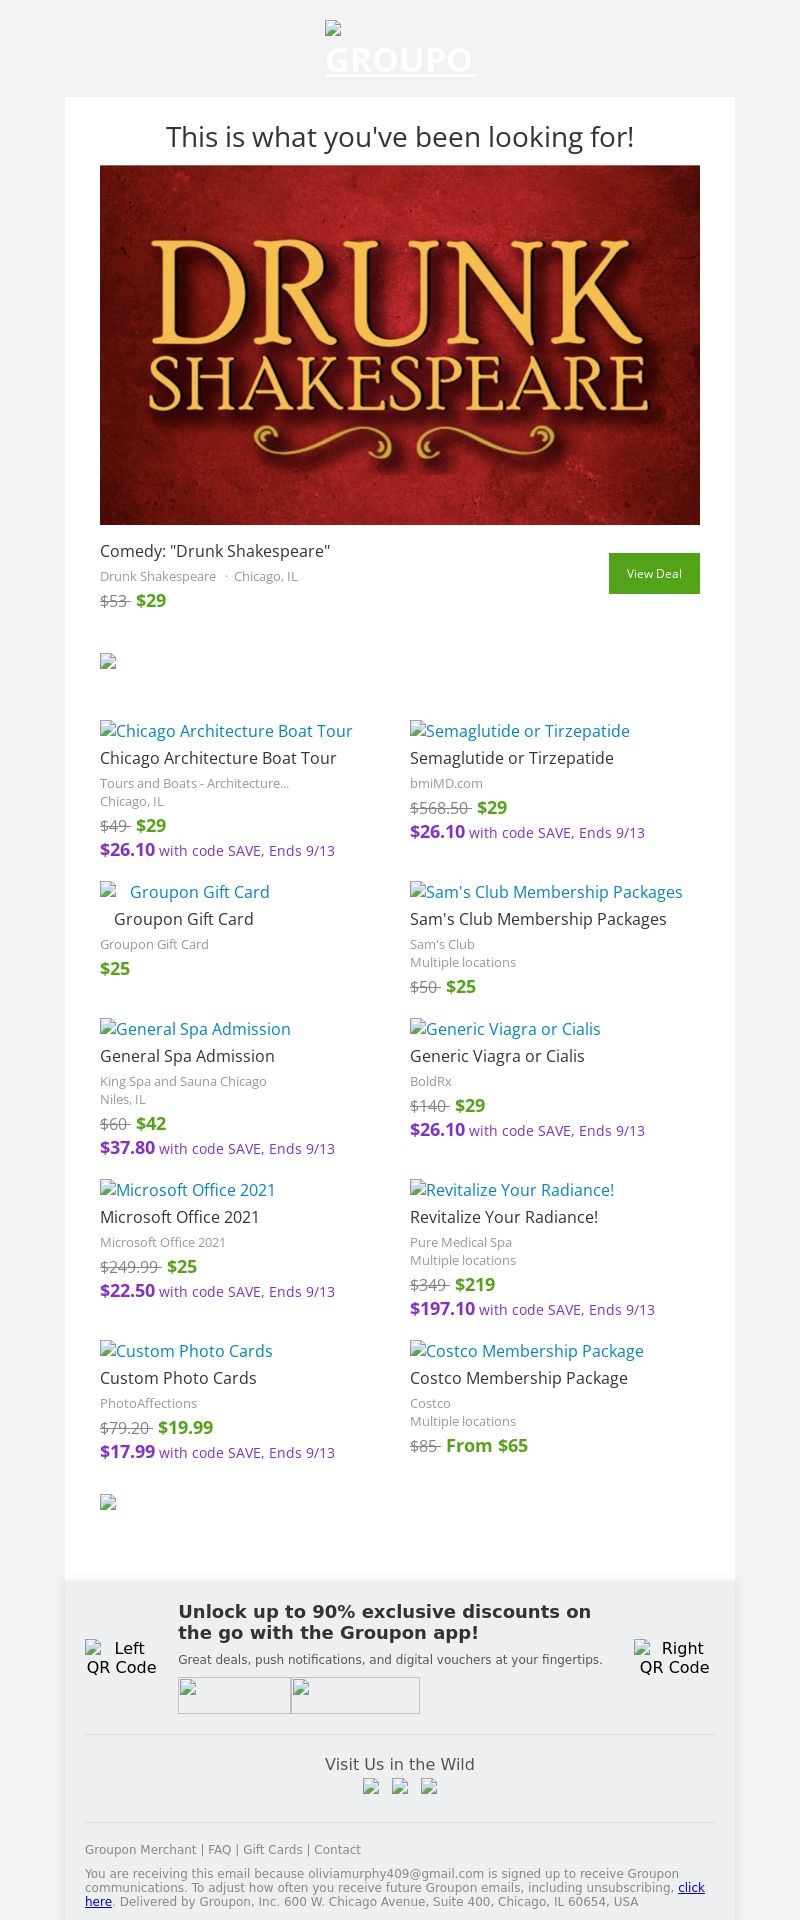
Task: Open Chicago Architecture Boat Tour image link
Action: (226, 731)
